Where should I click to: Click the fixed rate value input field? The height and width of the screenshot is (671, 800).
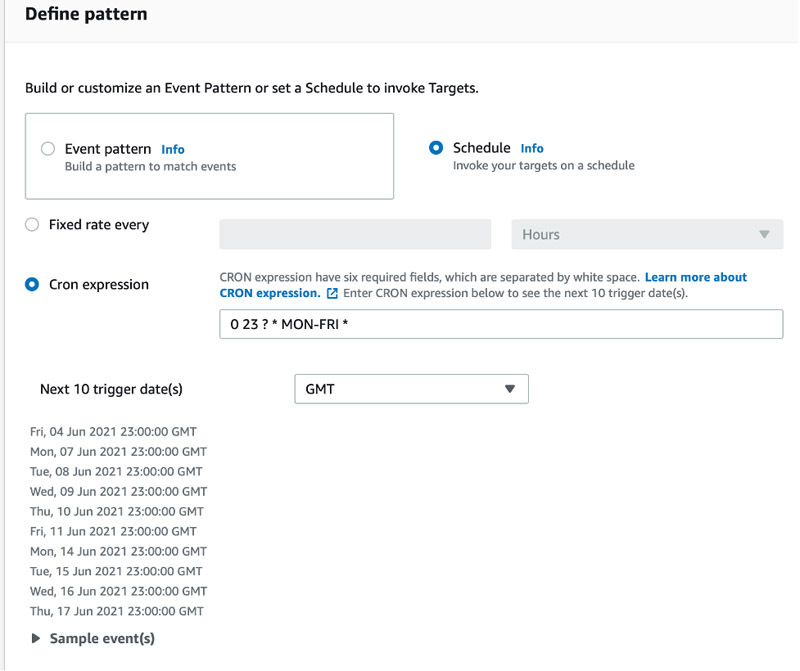click(x=355, y=234)
